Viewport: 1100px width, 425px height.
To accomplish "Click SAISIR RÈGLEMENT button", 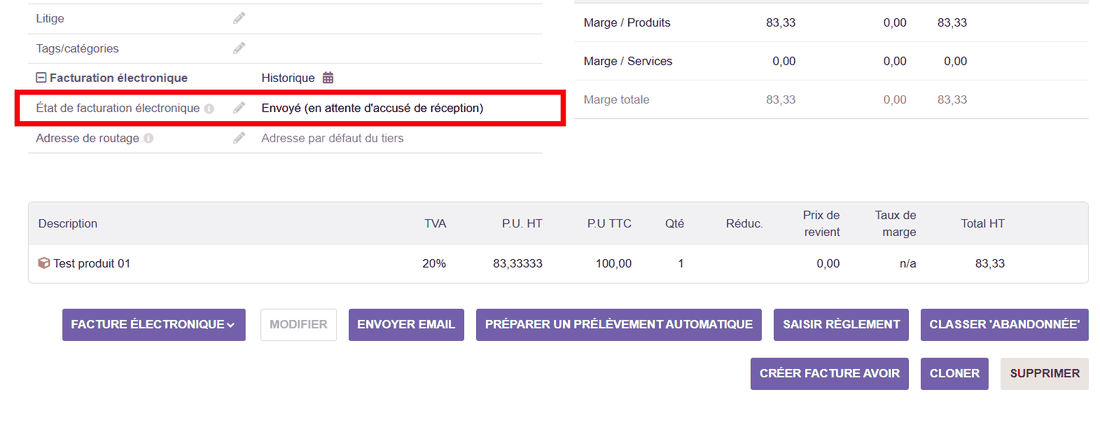I will 841,325.
